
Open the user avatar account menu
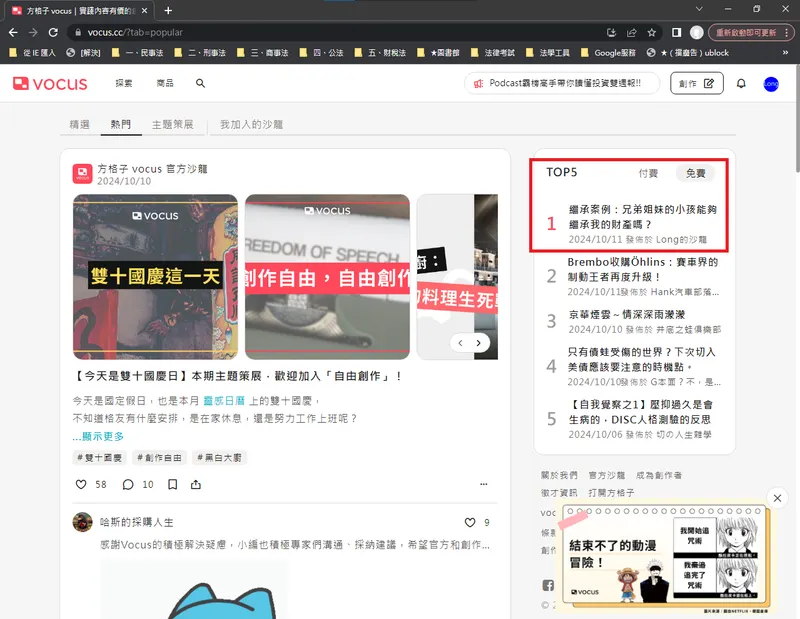(x=771, y=84)
